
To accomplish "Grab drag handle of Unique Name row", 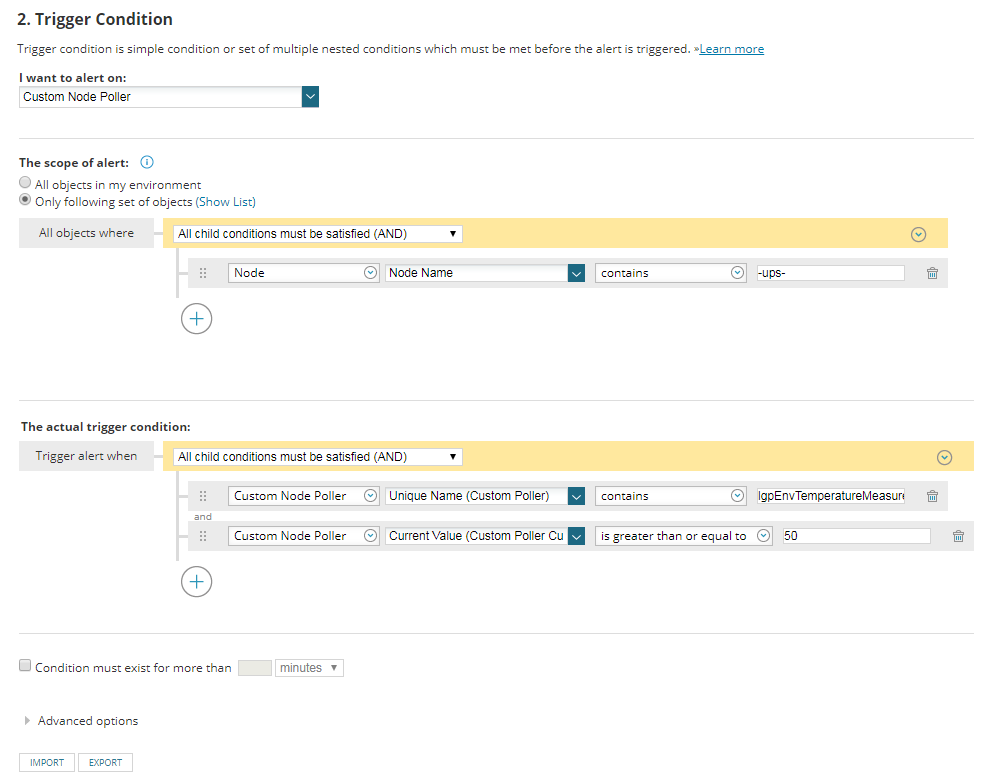I will pos(203,496).
